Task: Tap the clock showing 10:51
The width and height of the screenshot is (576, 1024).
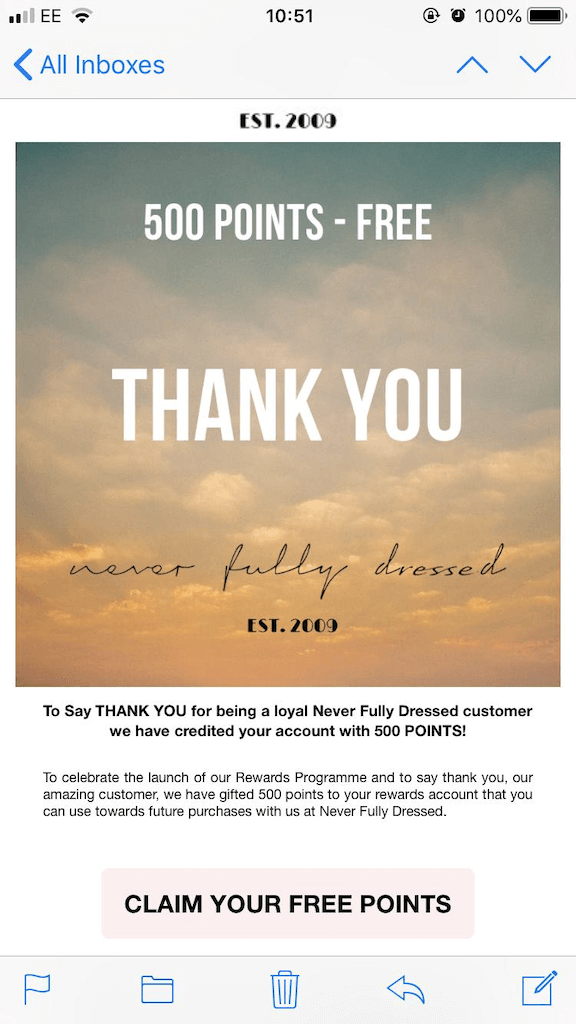Action: coord(289,15)
